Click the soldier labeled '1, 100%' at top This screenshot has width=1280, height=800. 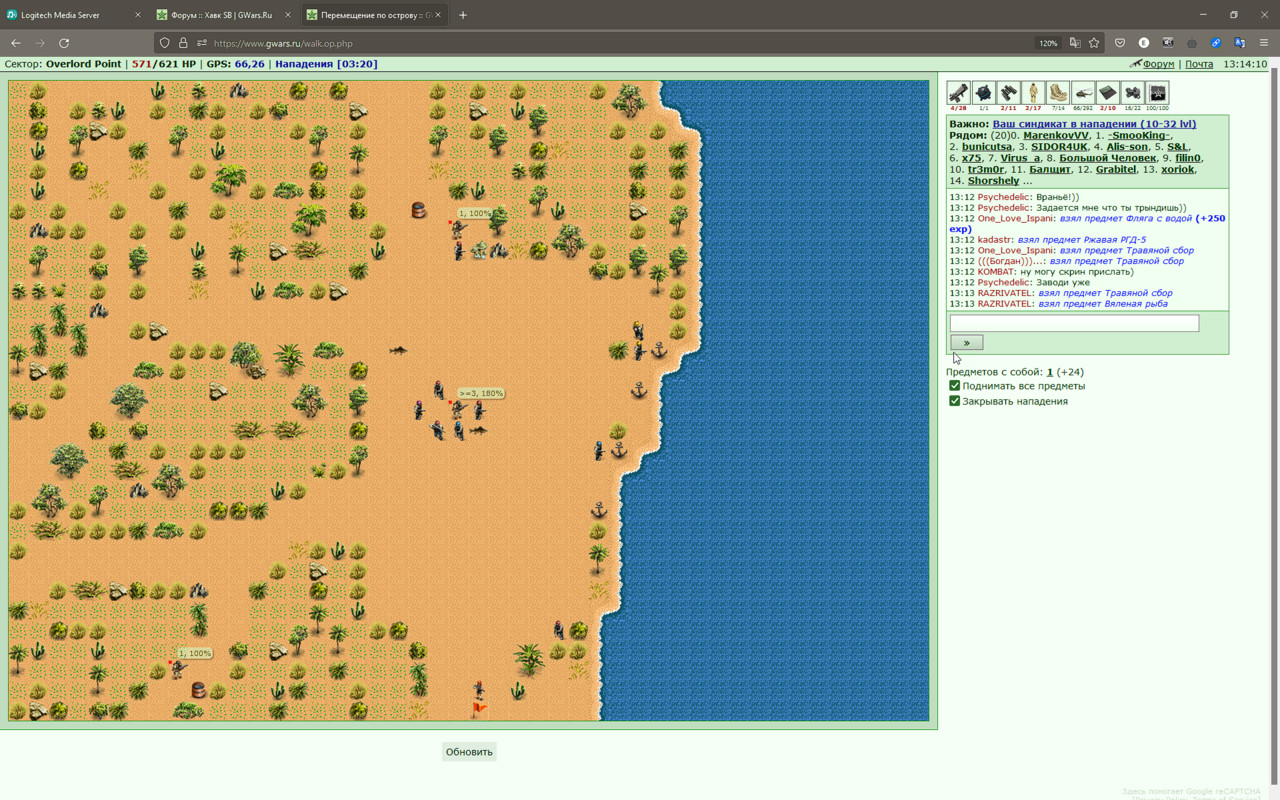click(x=458, y=229)
